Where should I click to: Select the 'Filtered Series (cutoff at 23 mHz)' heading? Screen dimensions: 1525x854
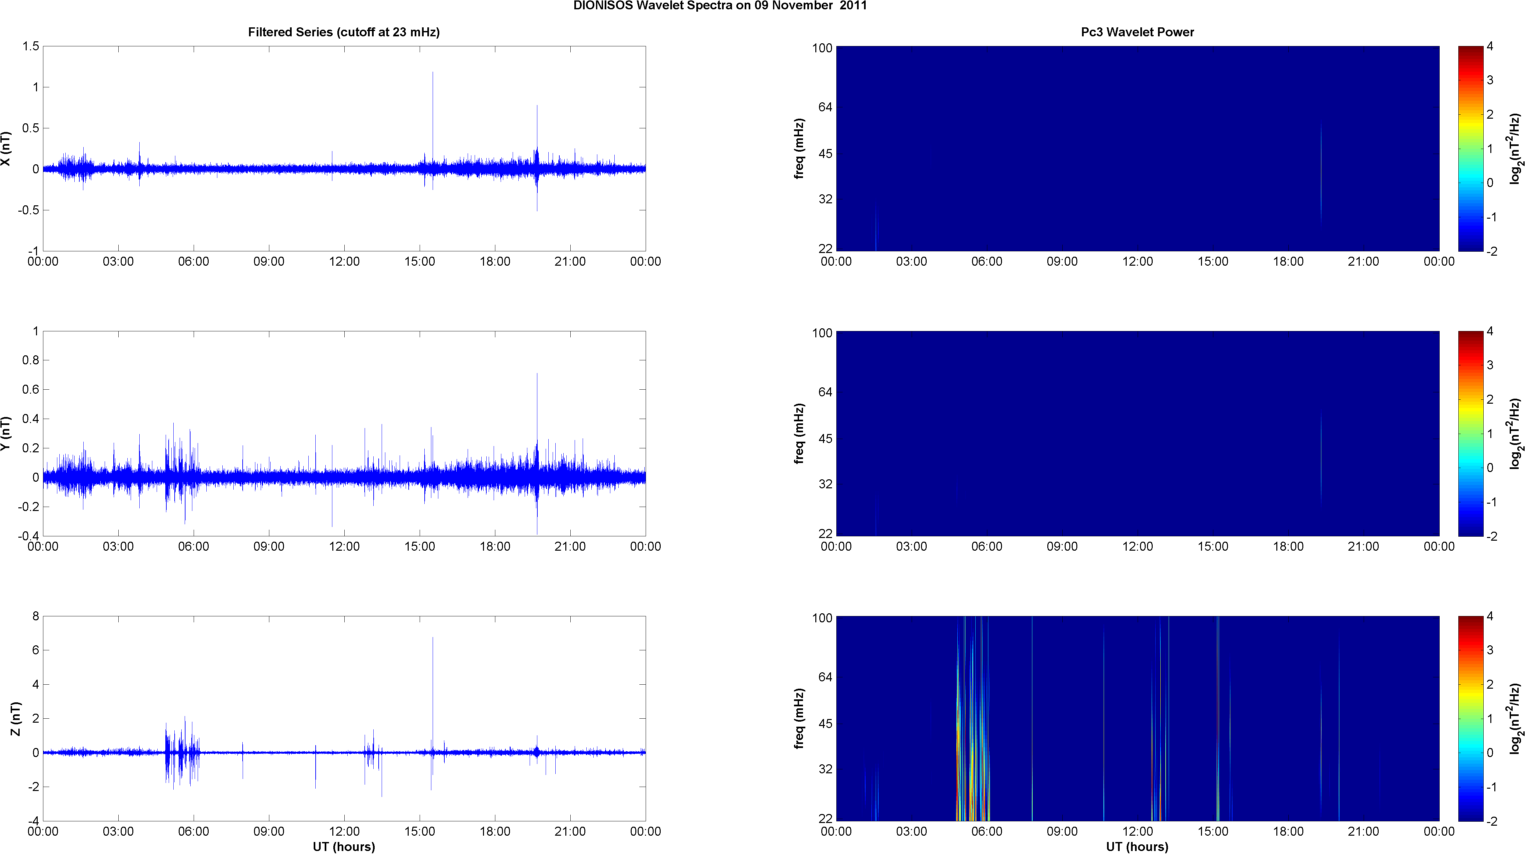coord(344,32)
